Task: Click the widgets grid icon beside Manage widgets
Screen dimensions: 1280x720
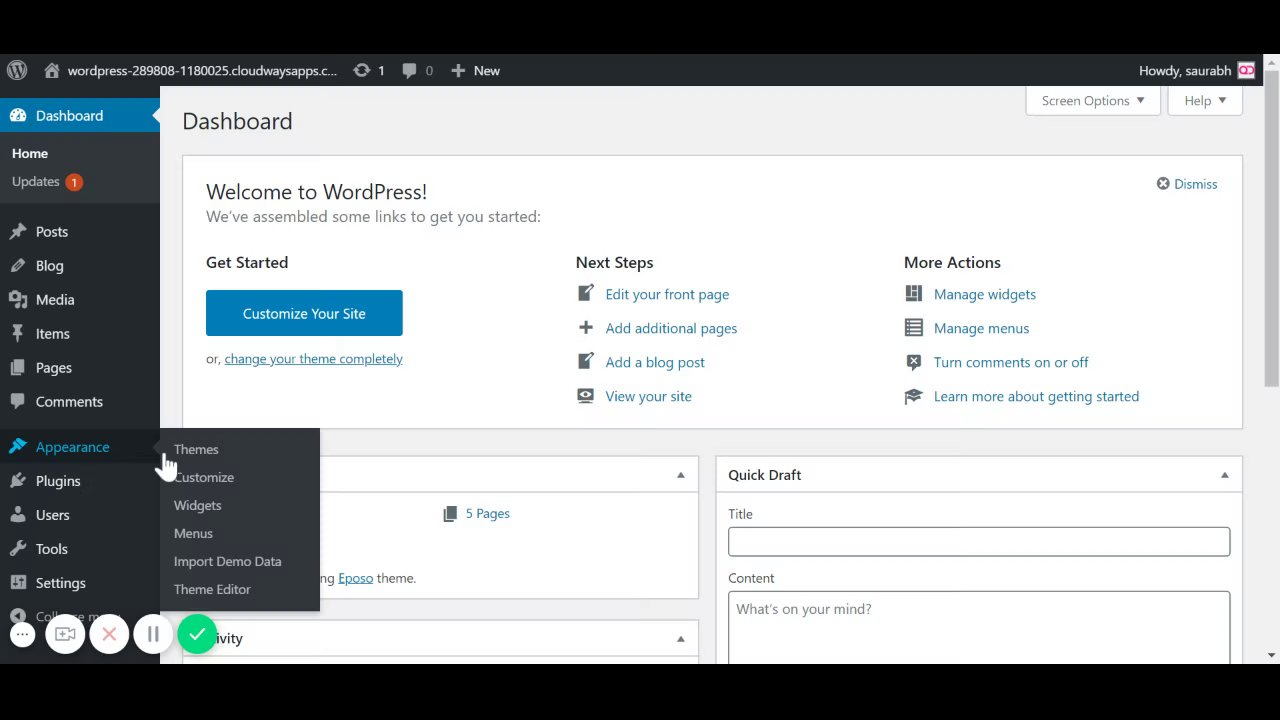Action: [x=913, y=293]
